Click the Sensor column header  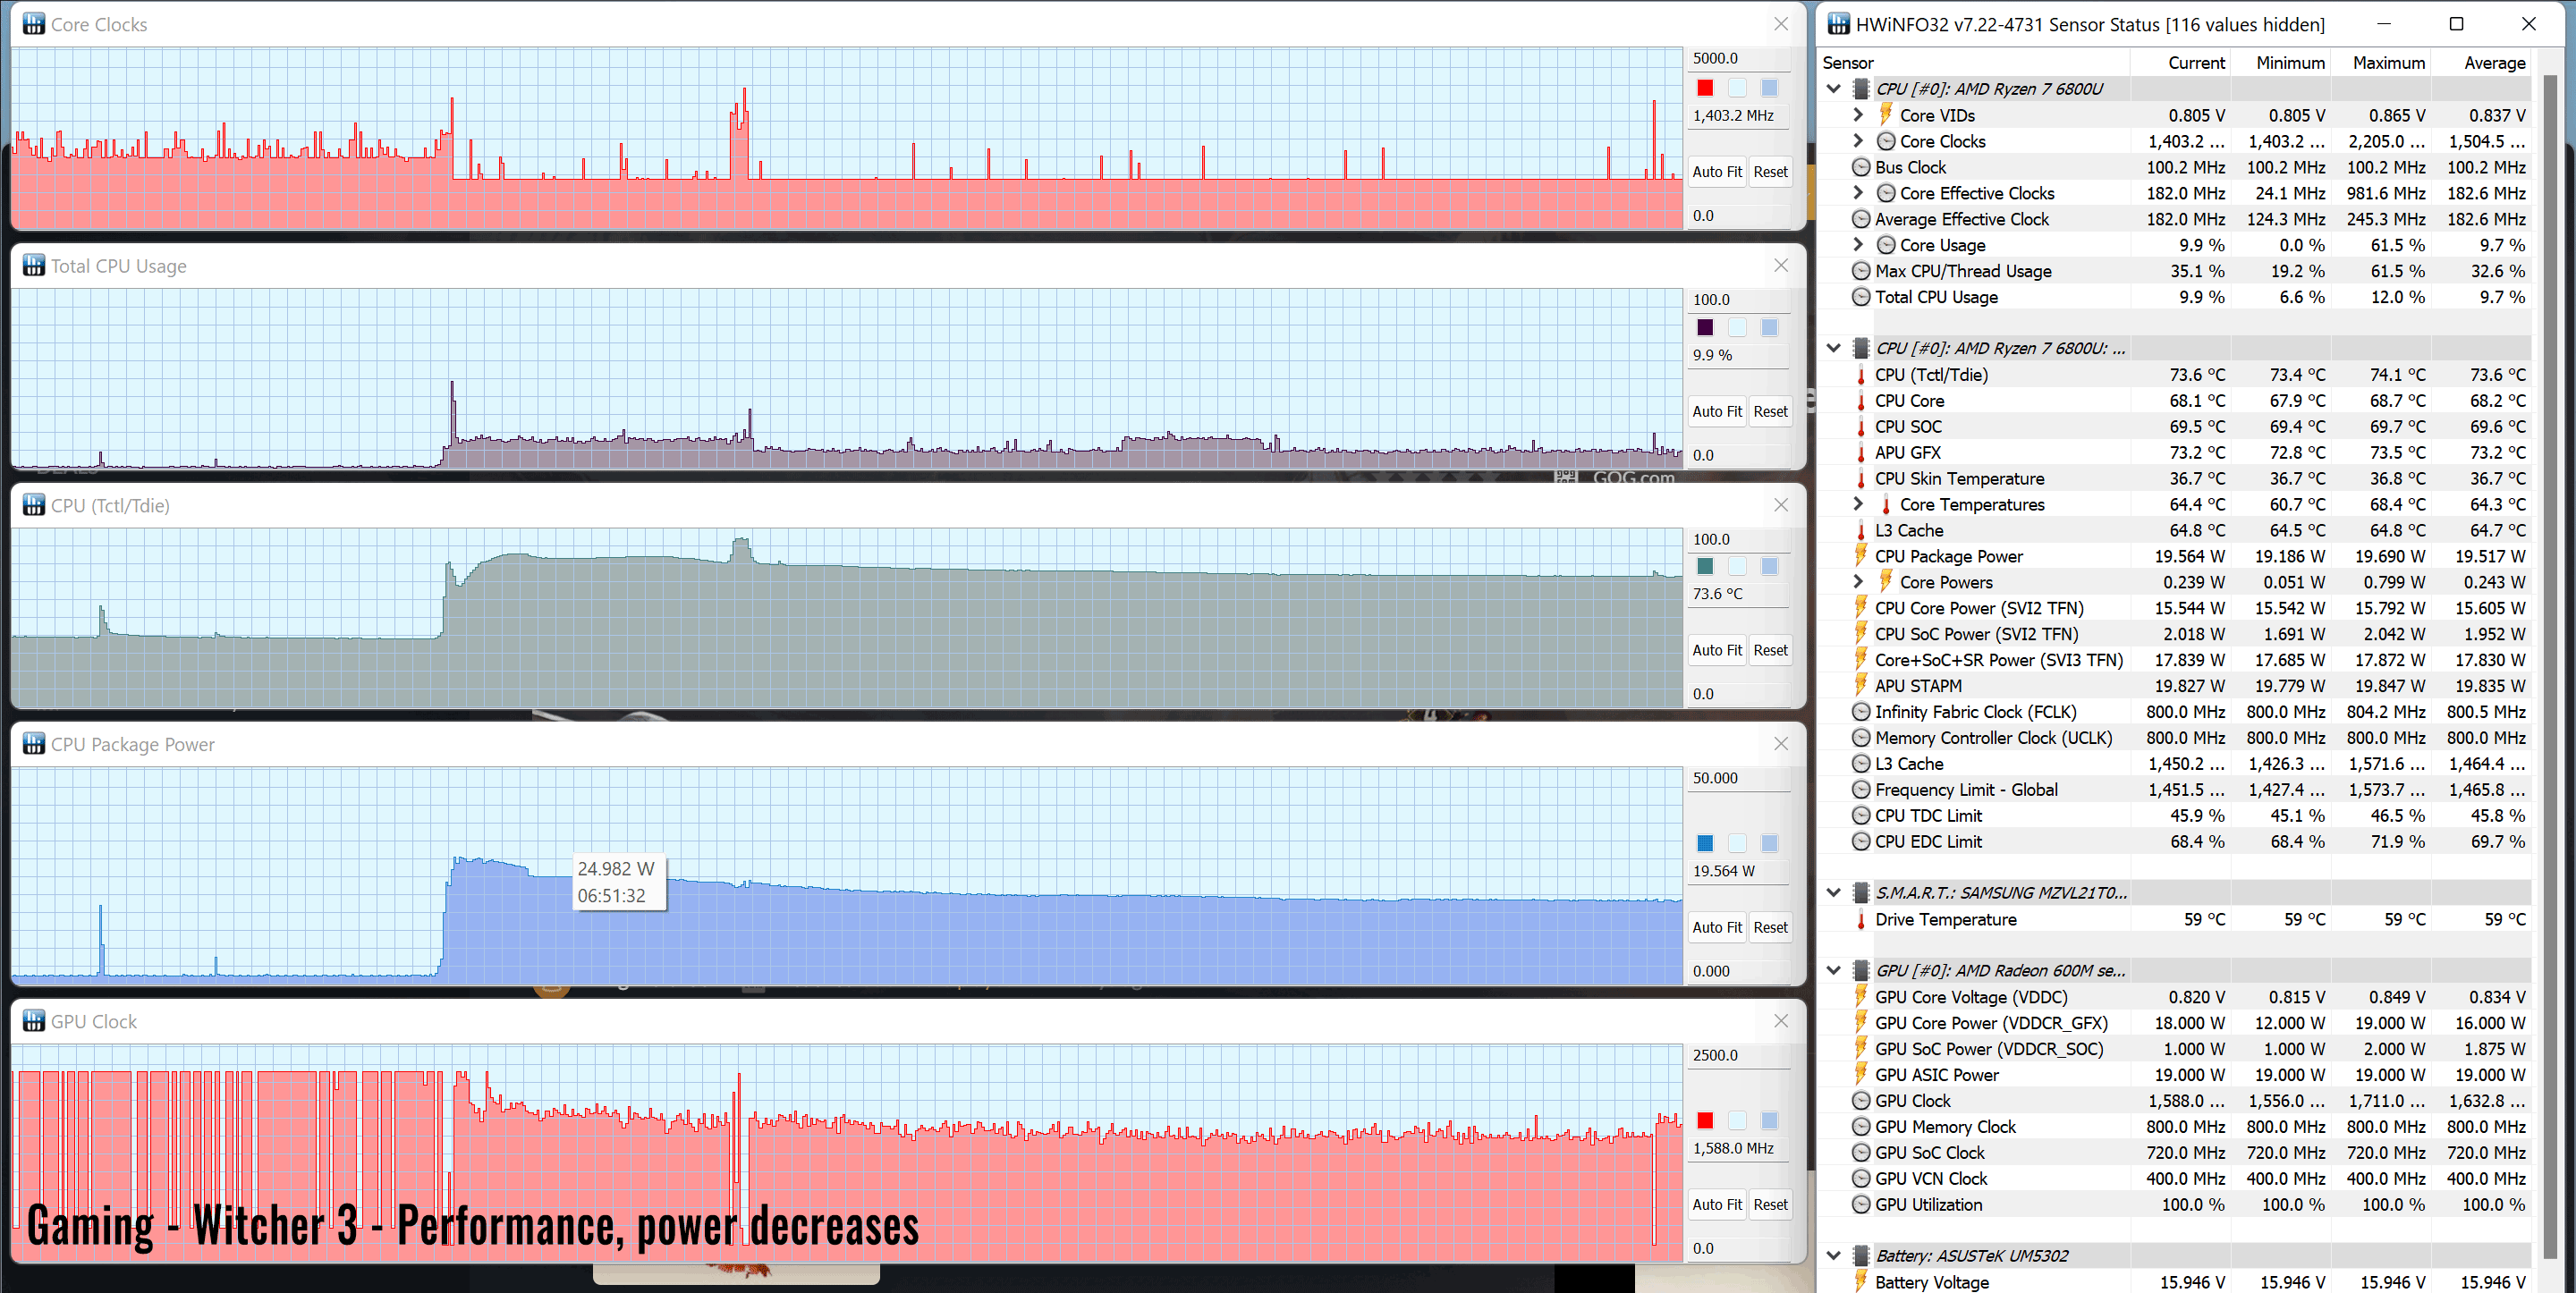[1974, 63]
